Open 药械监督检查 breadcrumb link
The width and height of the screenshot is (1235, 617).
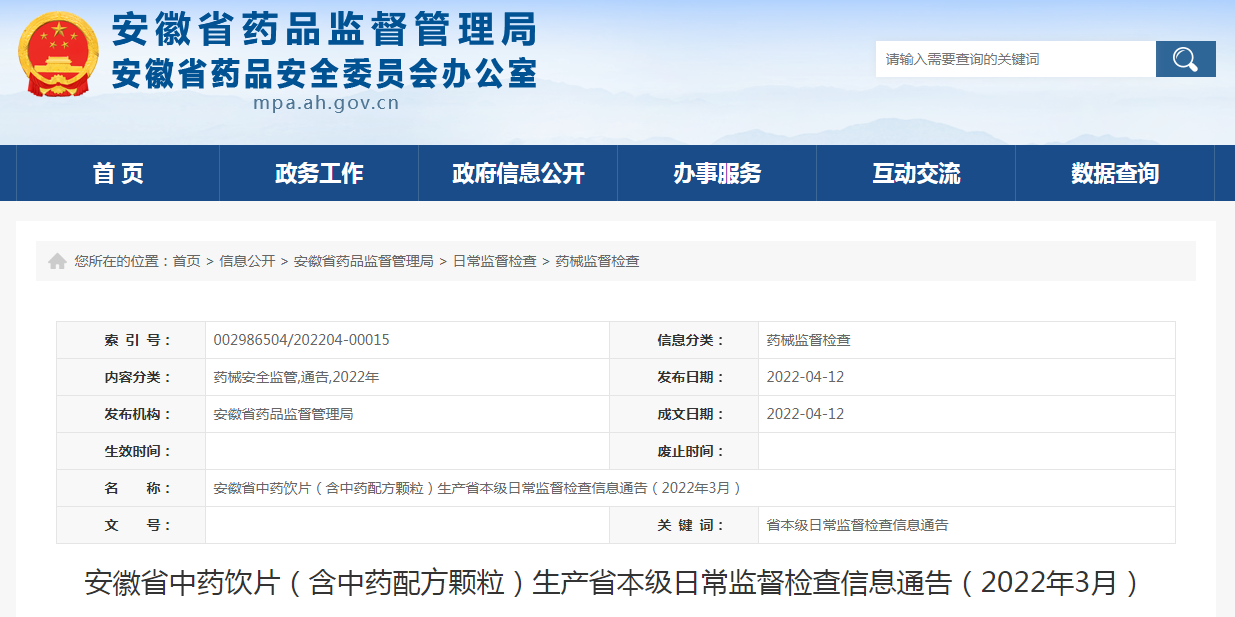pos(597,261)
